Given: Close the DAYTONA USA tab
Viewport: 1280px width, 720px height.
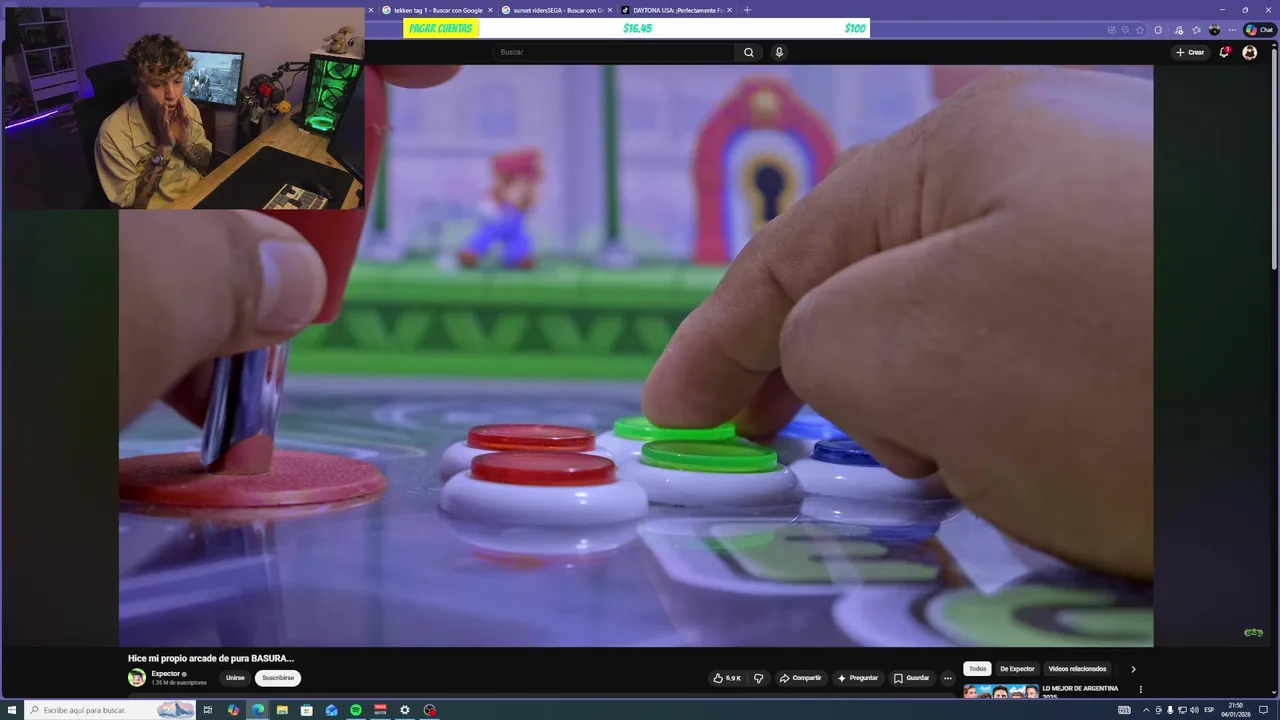Looking at the screenshot, I should pyautogui.click(x=729, y=10).
